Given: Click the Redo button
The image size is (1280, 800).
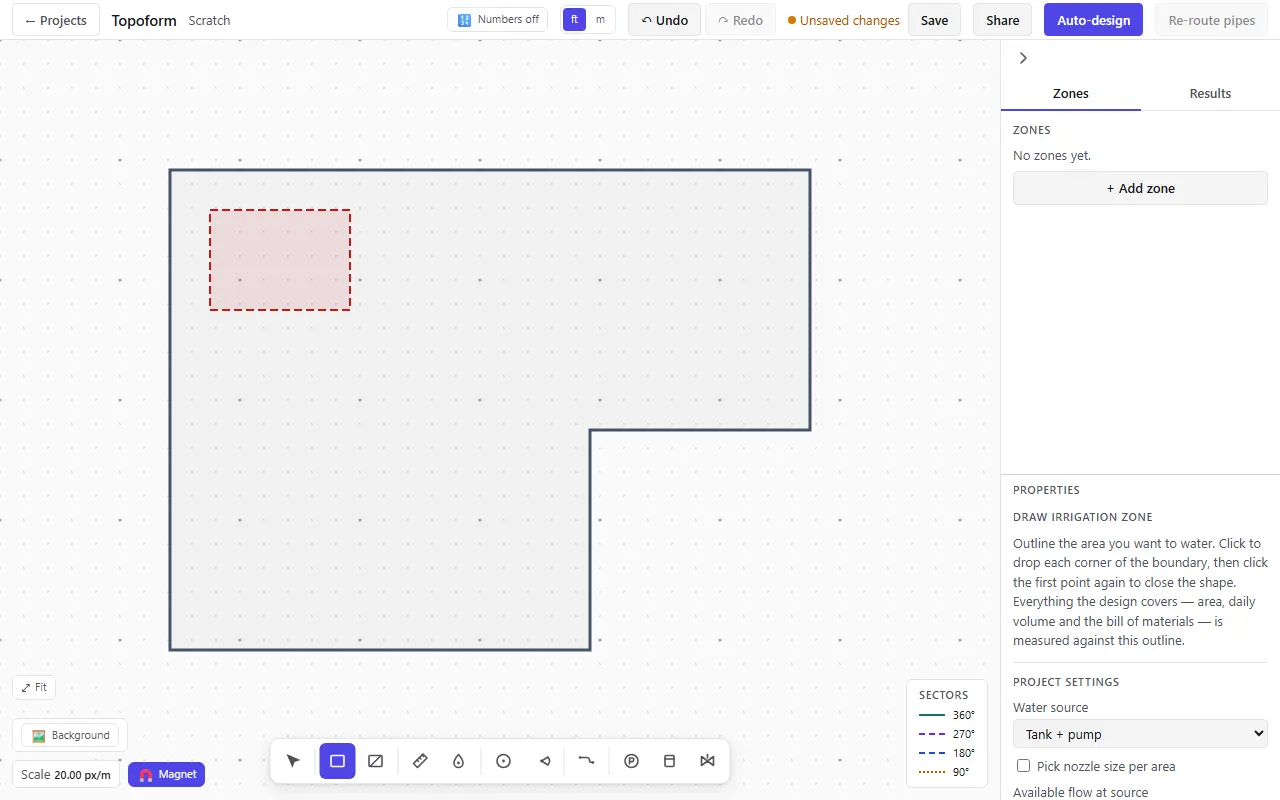Looking at the screenshot, I should point(740,20).
